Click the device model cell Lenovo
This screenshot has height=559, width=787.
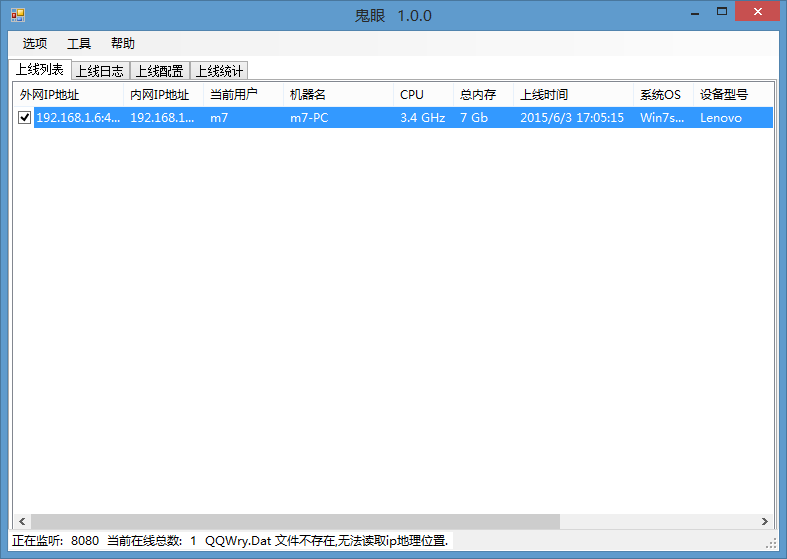(721, 118)
